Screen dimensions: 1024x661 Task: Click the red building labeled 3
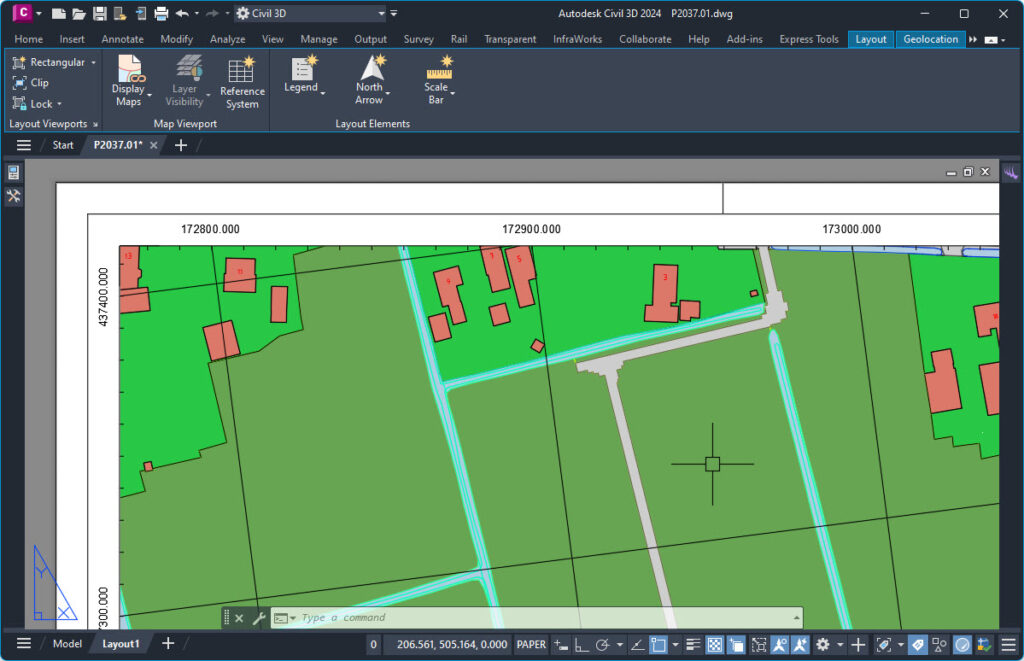[x=663, y=292]
